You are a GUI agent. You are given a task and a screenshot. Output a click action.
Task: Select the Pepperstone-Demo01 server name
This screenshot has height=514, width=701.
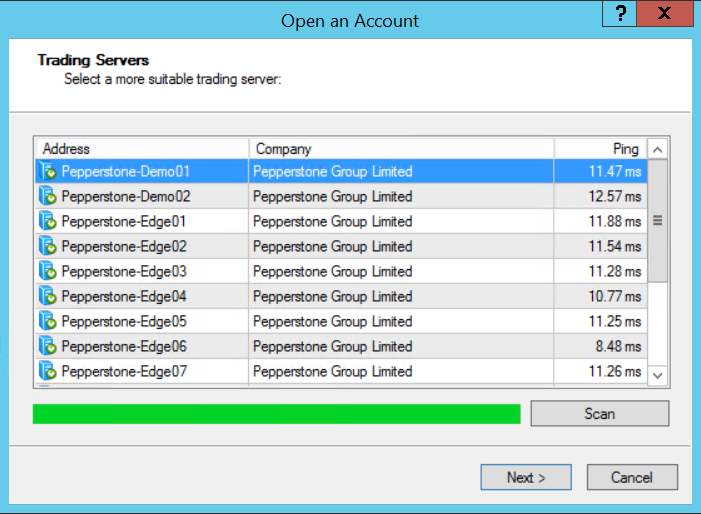pos(126,172)
